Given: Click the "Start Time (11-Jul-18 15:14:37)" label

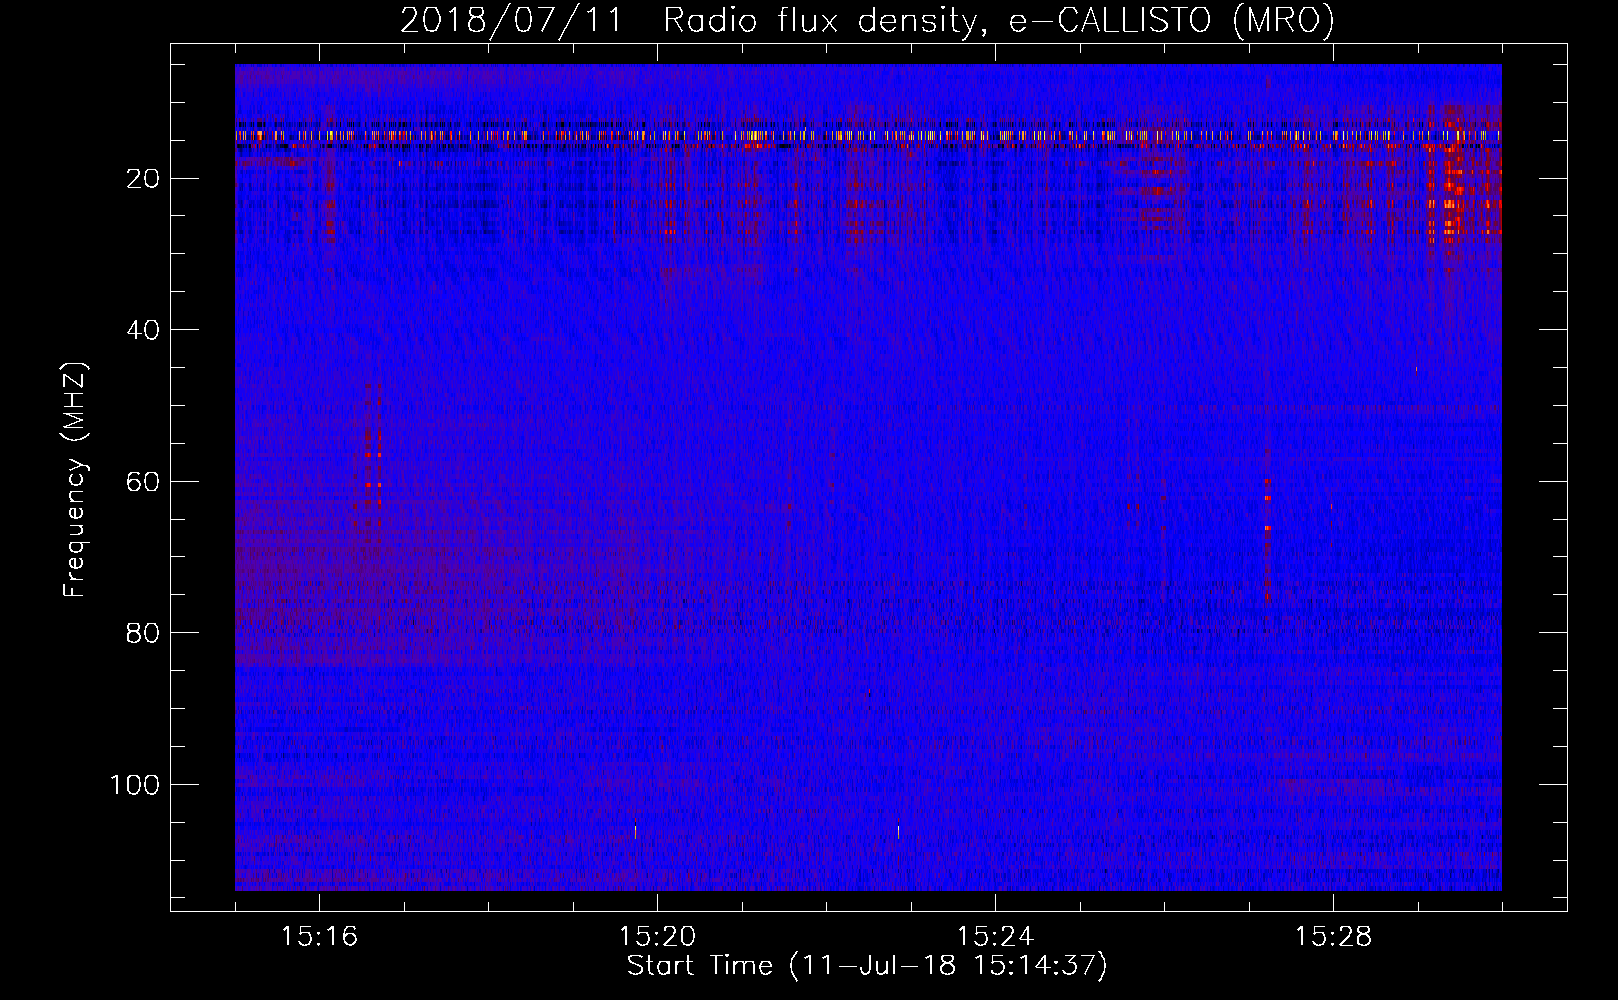Looking at the screenshot, I should click(867, 966).
